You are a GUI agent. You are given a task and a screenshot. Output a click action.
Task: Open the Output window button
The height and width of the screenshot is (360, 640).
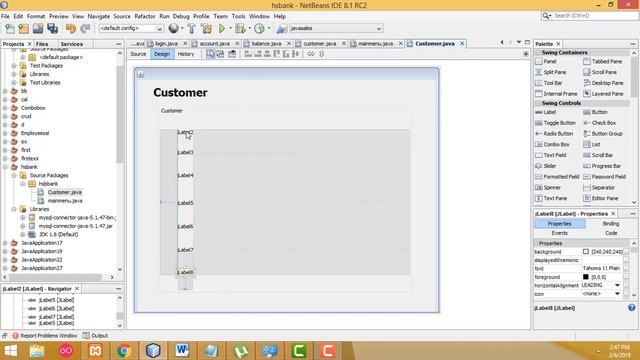tap(96, 336)
